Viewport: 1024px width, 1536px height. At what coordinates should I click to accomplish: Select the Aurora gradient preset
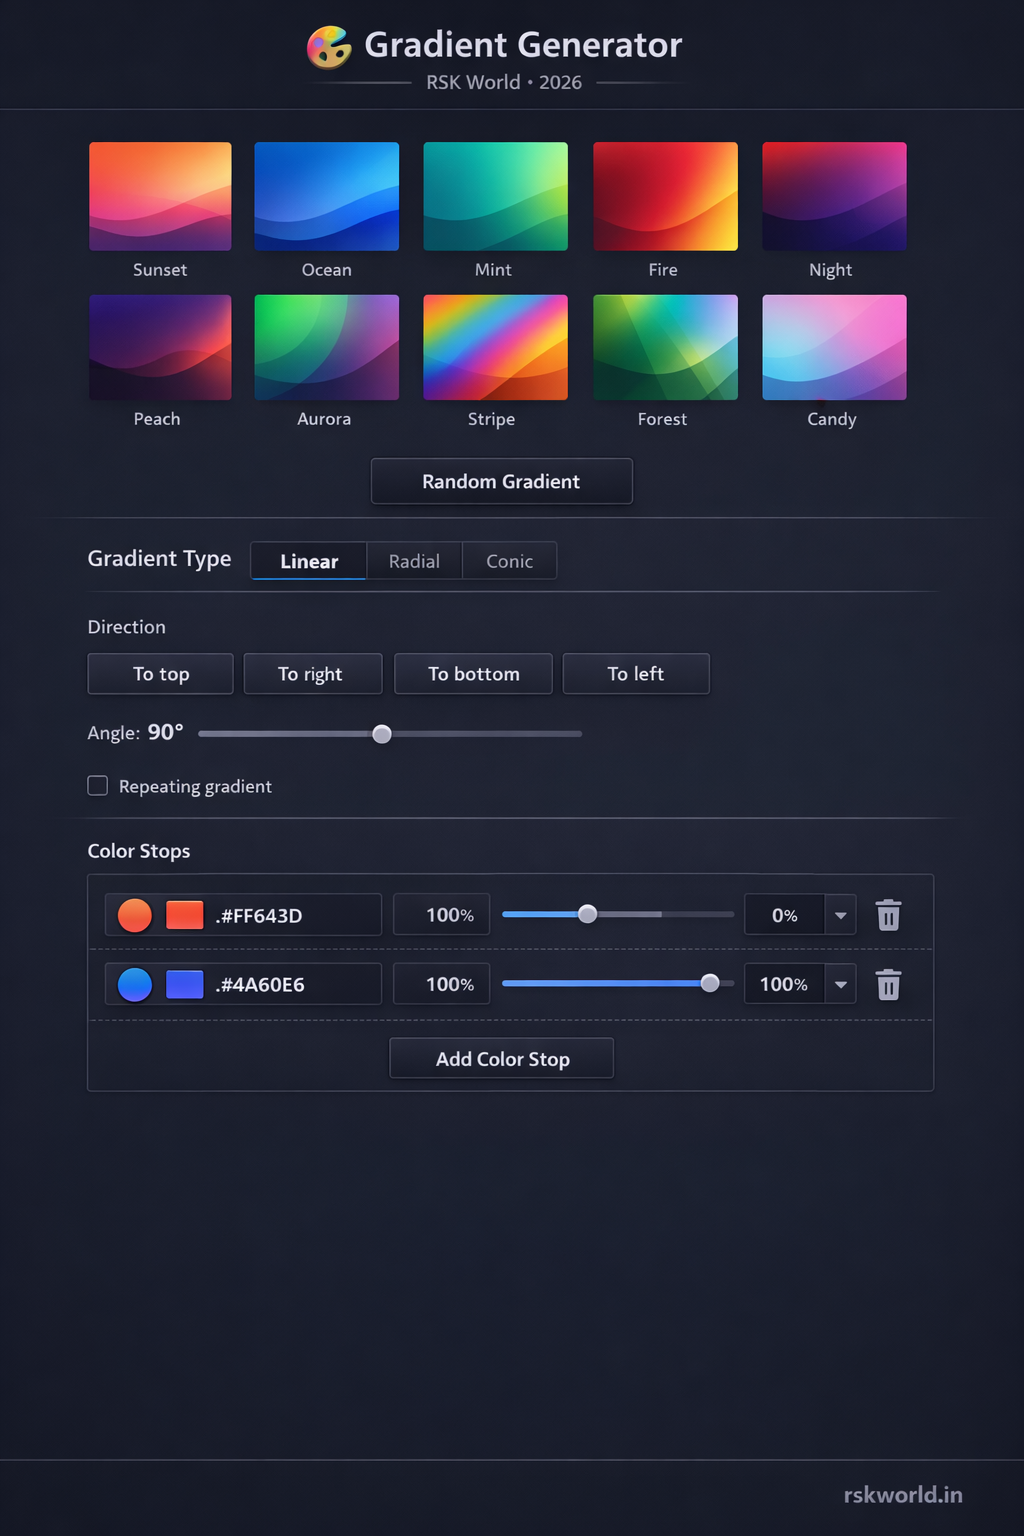[326, 346]
